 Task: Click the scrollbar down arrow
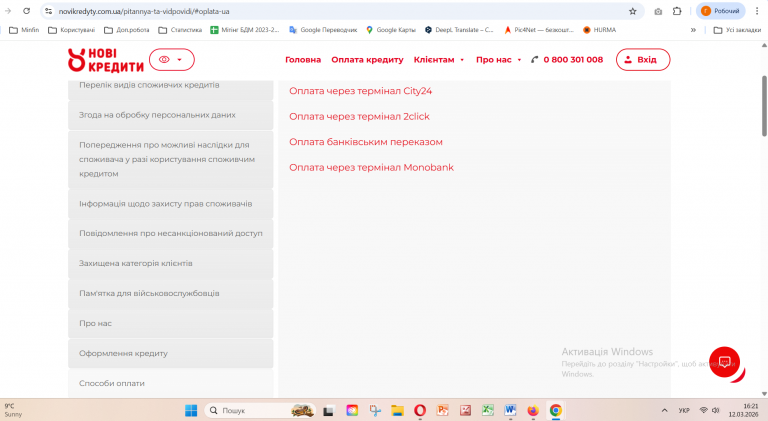[x=764, y=394]
